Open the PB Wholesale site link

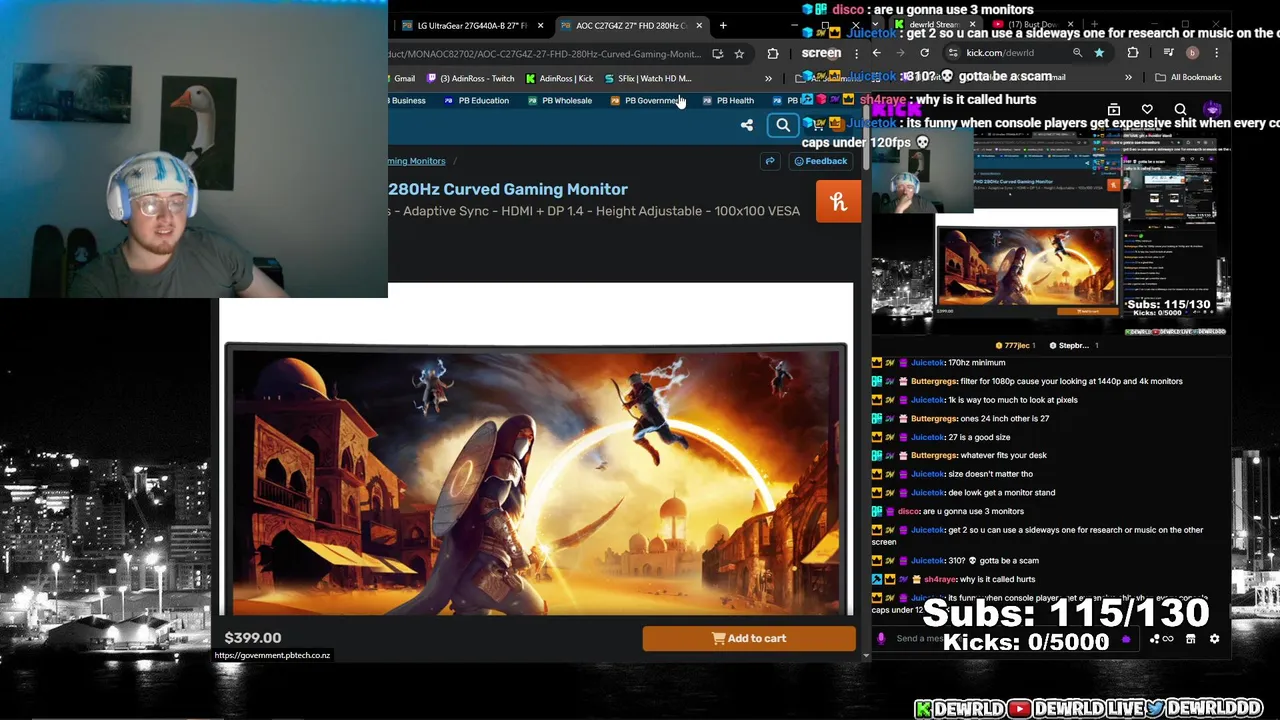click(x=560, y=100)
